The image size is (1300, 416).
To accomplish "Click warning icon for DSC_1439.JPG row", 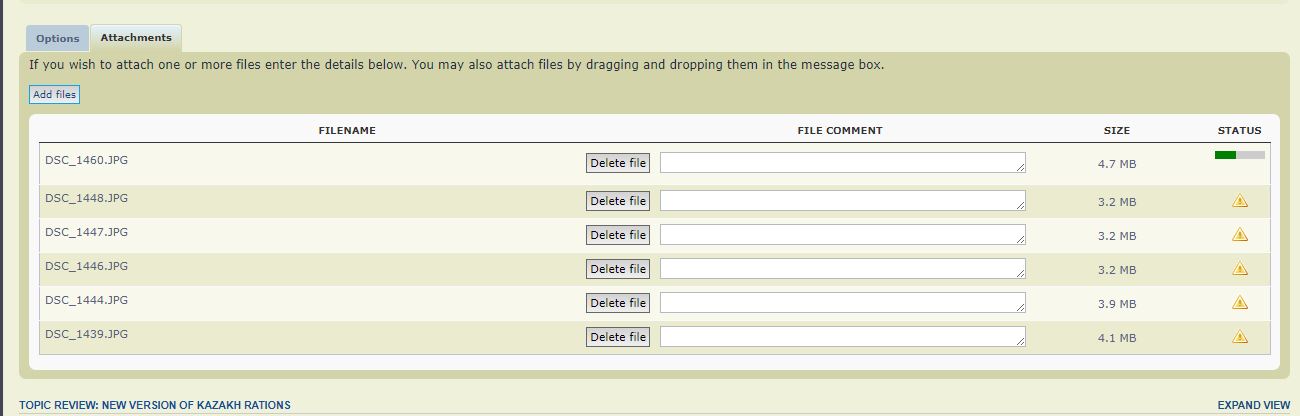I will point(1240,337).
